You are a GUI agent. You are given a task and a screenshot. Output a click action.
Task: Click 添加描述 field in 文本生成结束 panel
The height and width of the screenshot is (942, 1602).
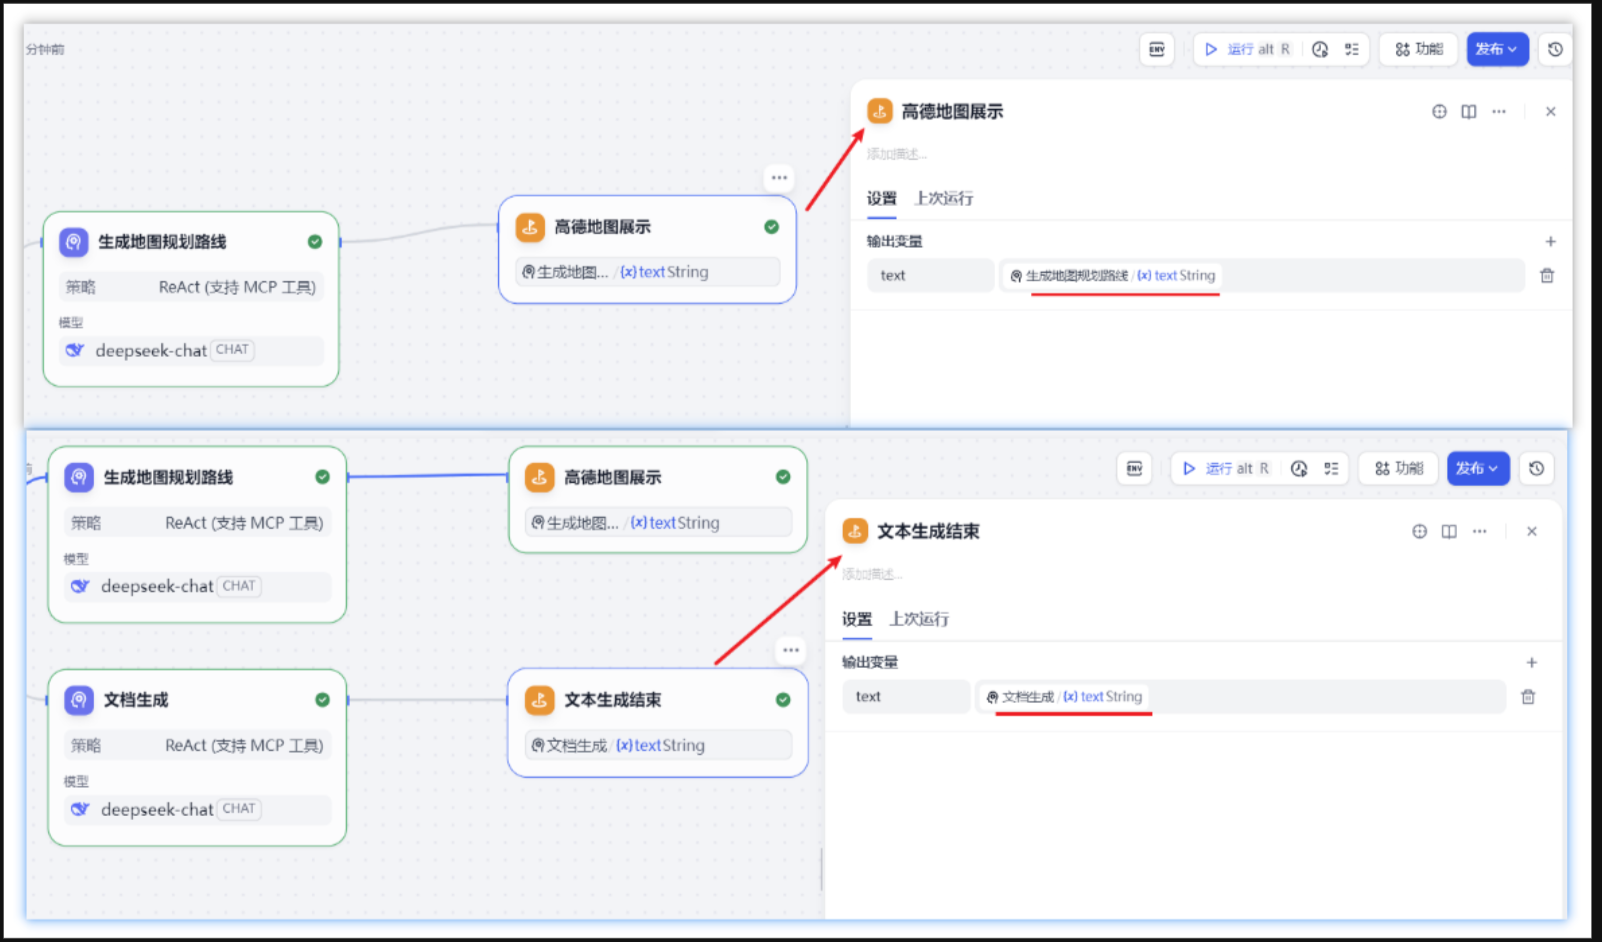point(872,574)
